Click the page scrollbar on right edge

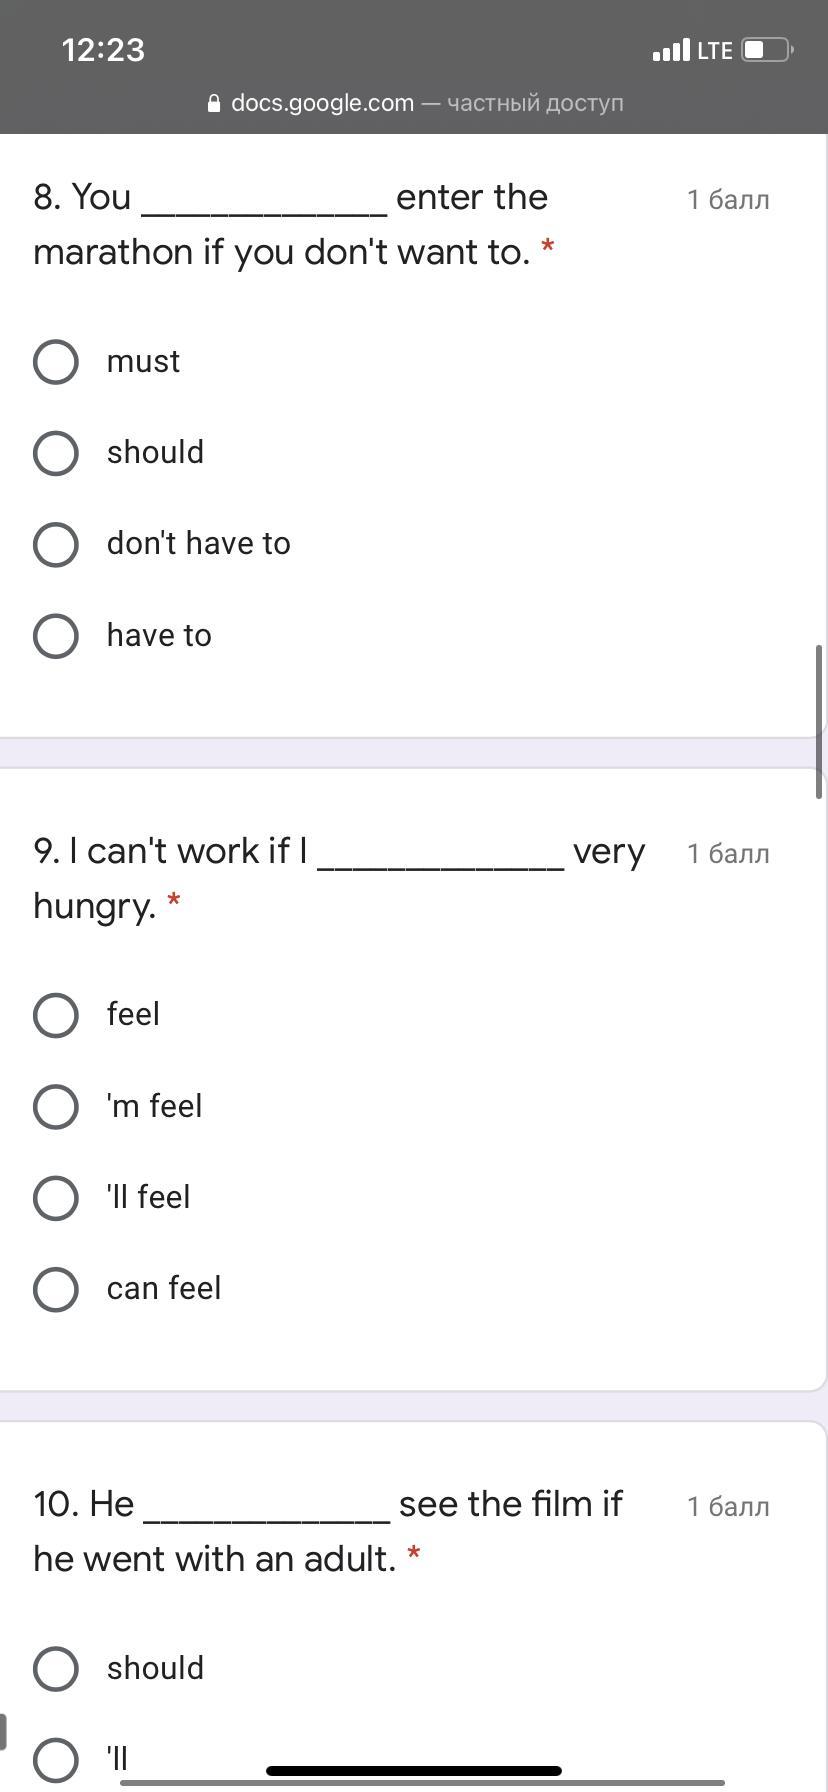819,722
